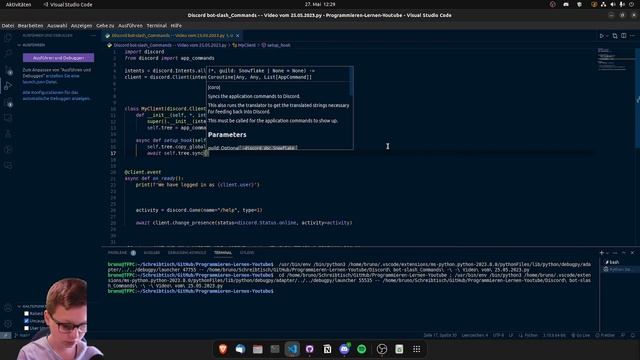
Task: Click the split editor right icon
Action: point(624,36)
